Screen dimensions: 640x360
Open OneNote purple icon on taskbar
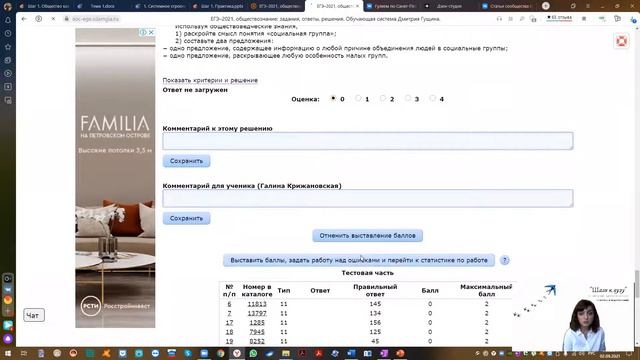click(384, 353)
